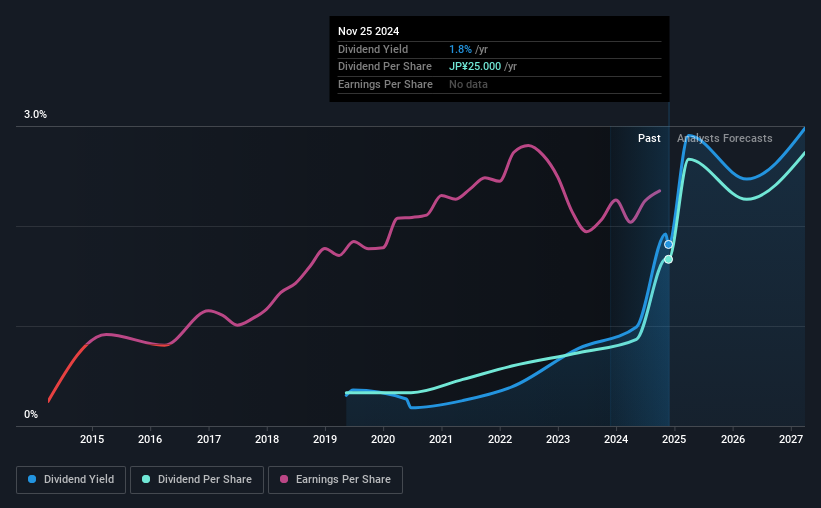Screen dimensions: 821x508
Task: Click the 2025 x-axis year label
Action: pyautogui.click(x=674, y=439)
